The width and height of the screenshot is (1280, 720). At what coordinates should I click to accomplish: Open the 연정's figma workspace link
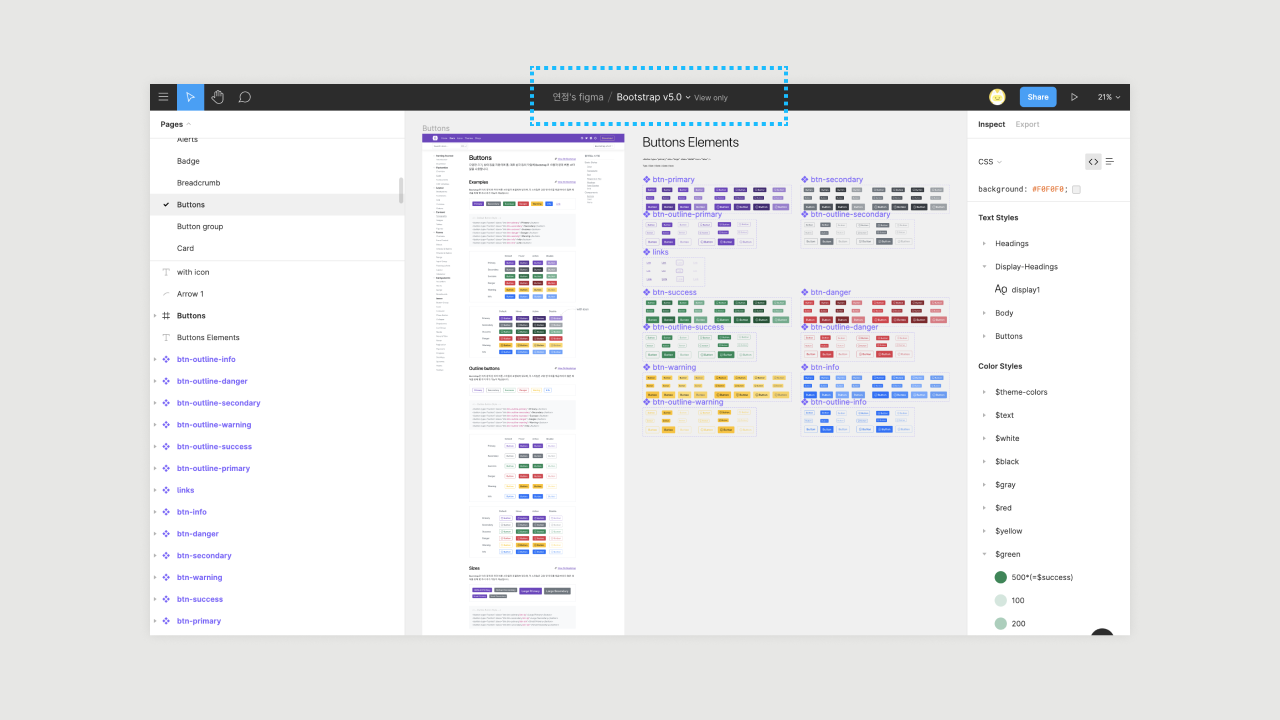578,97
